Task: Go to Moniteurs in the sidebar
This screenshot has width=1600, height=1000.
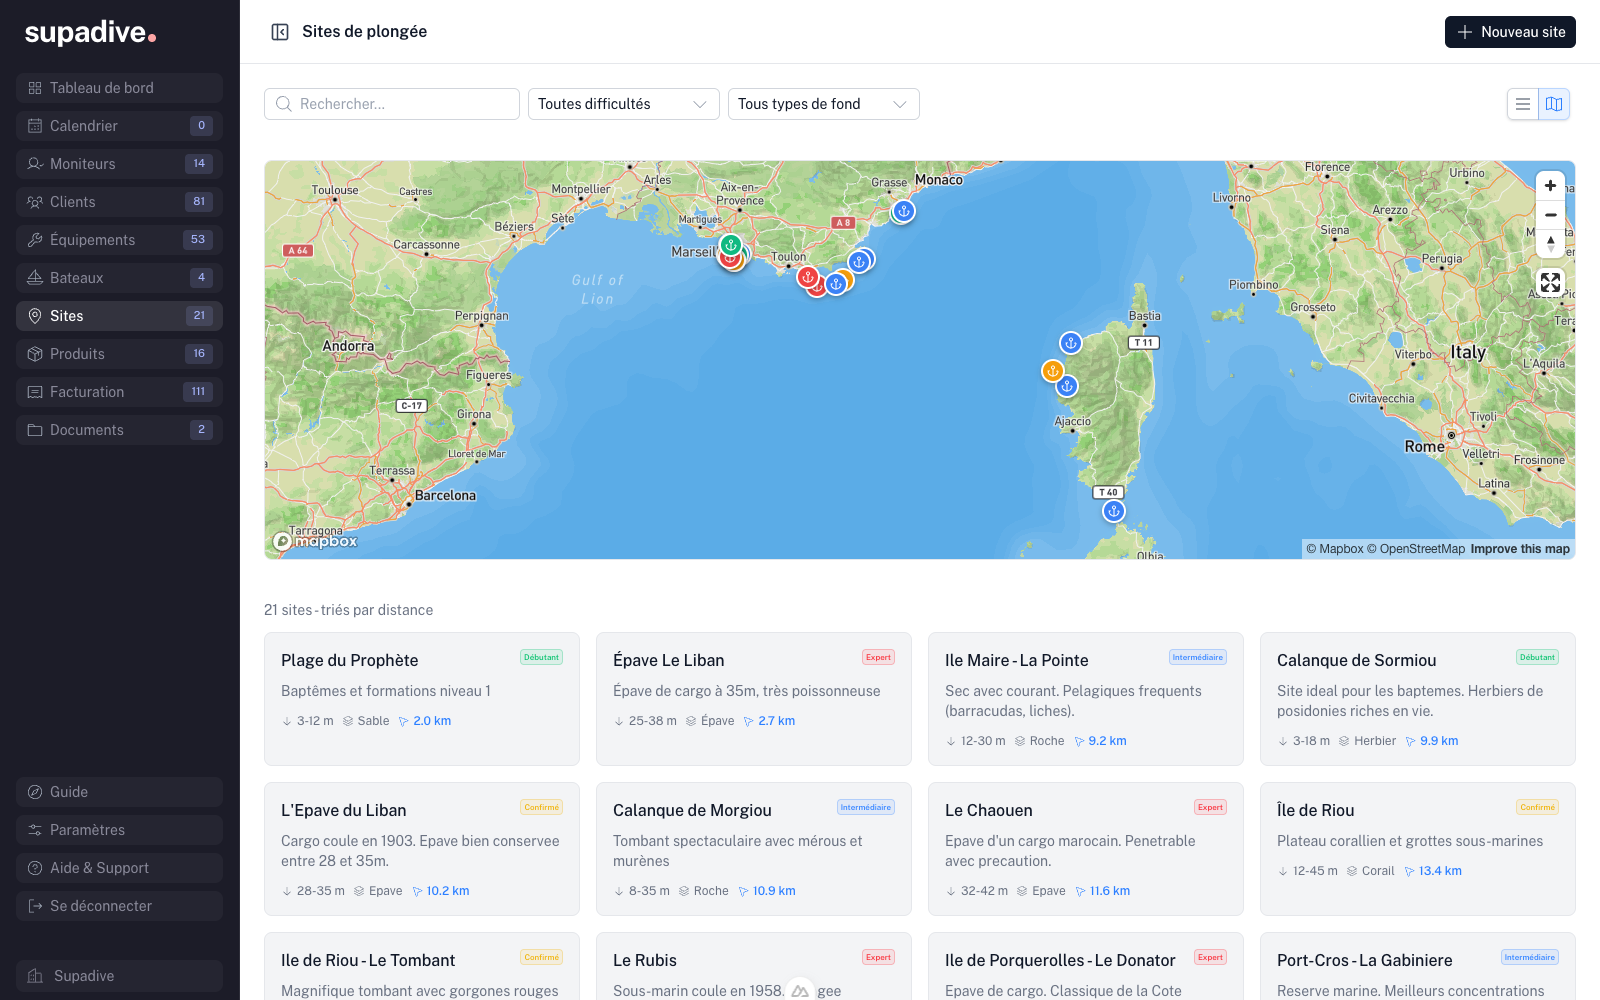Action: pyautogui.click(x=119, y=164)
